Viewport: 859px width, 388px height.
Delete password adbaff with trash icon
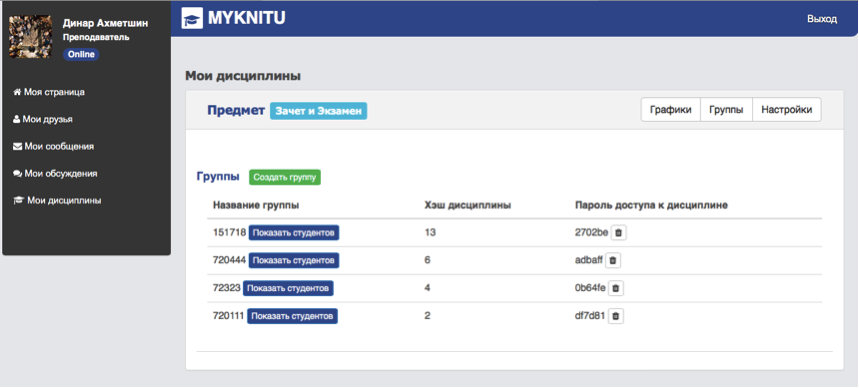[x=613, y=260]
